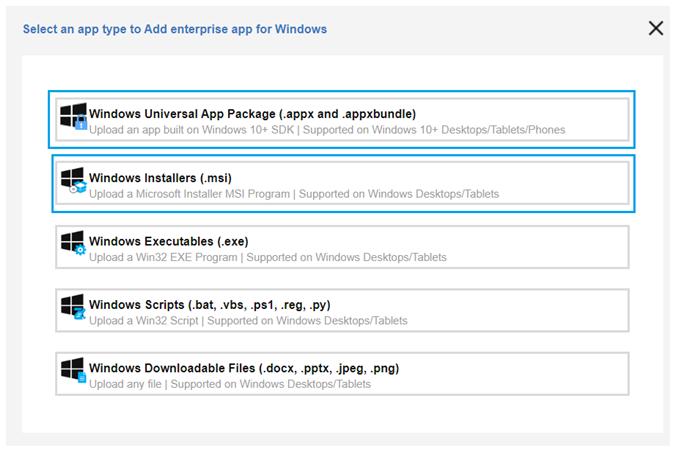675x451 pixels.
Task: Click 'Upload any file' description text
Action: (125, 384)
